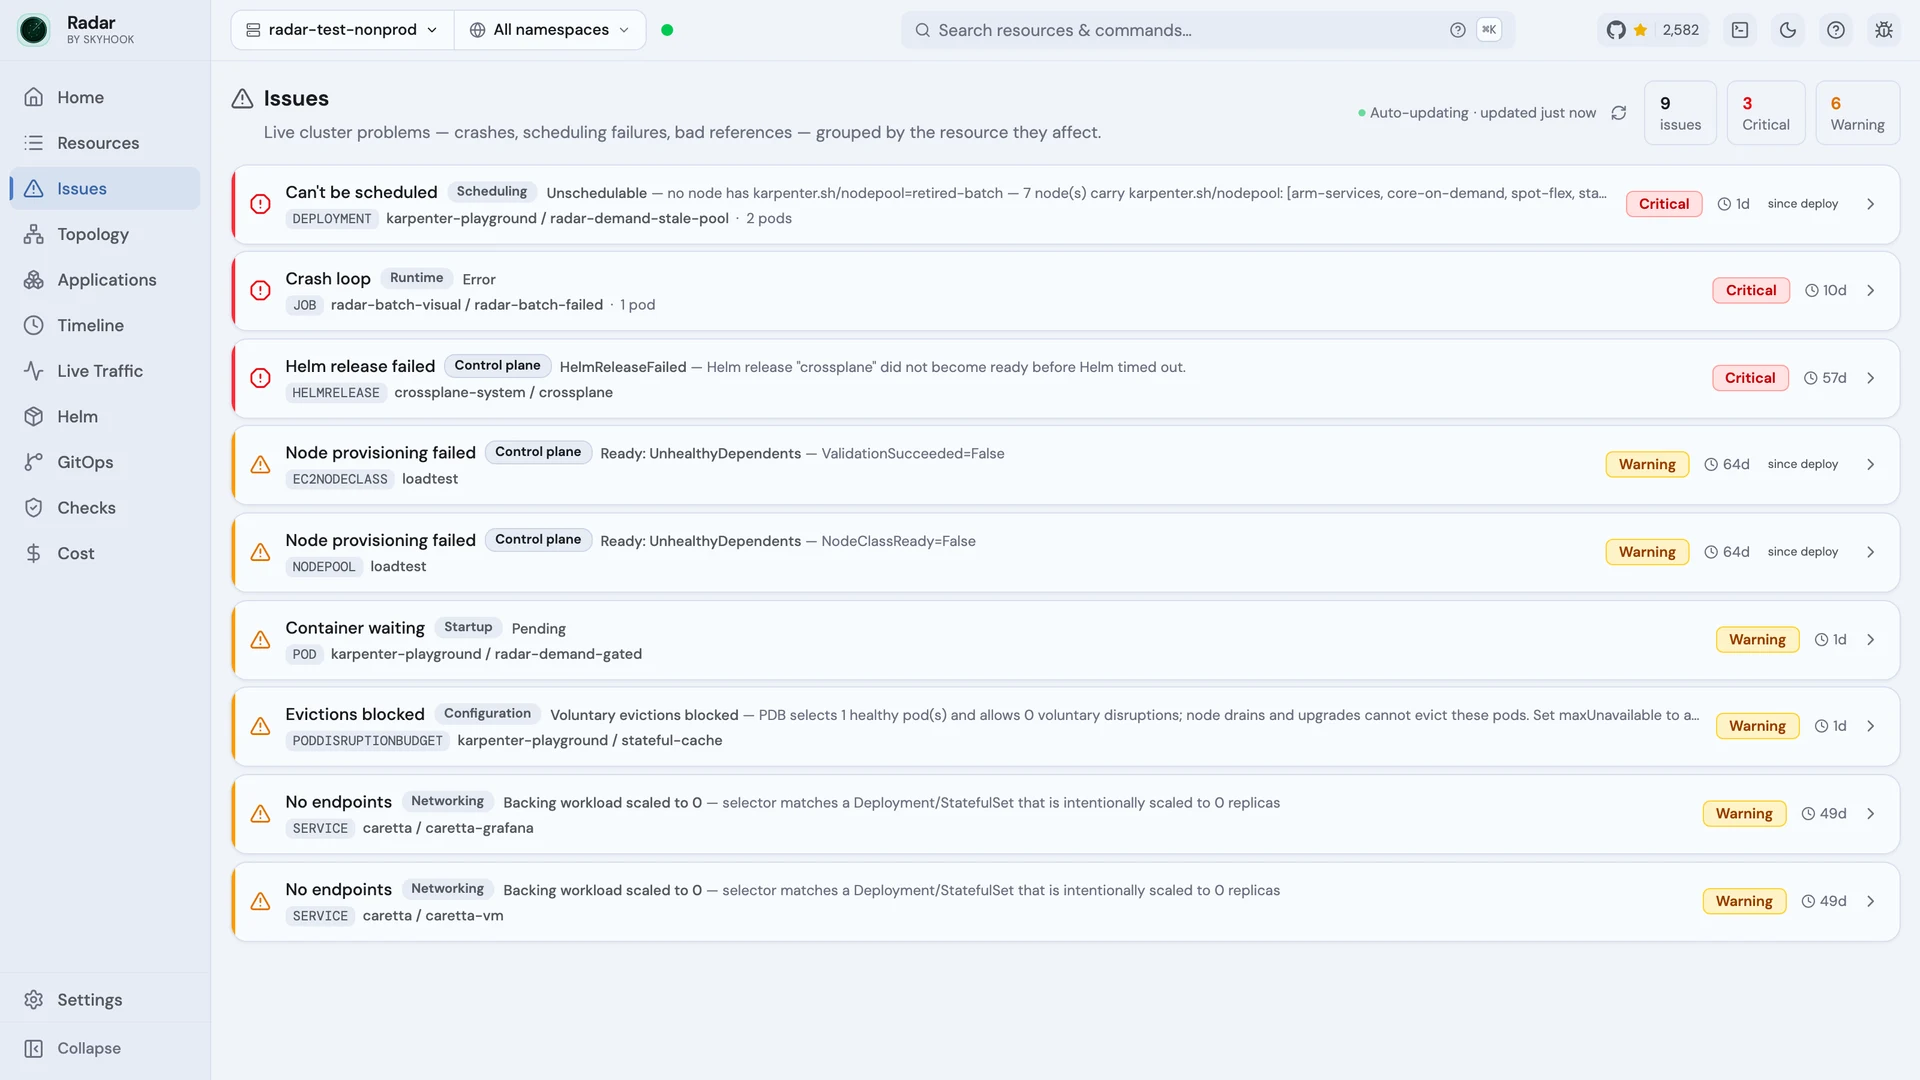Image resolution: width=1920 pixels, height=1080 pixels.
Task: Expand the Evictions blocked issue row
Action: [x=1065, y=727]
